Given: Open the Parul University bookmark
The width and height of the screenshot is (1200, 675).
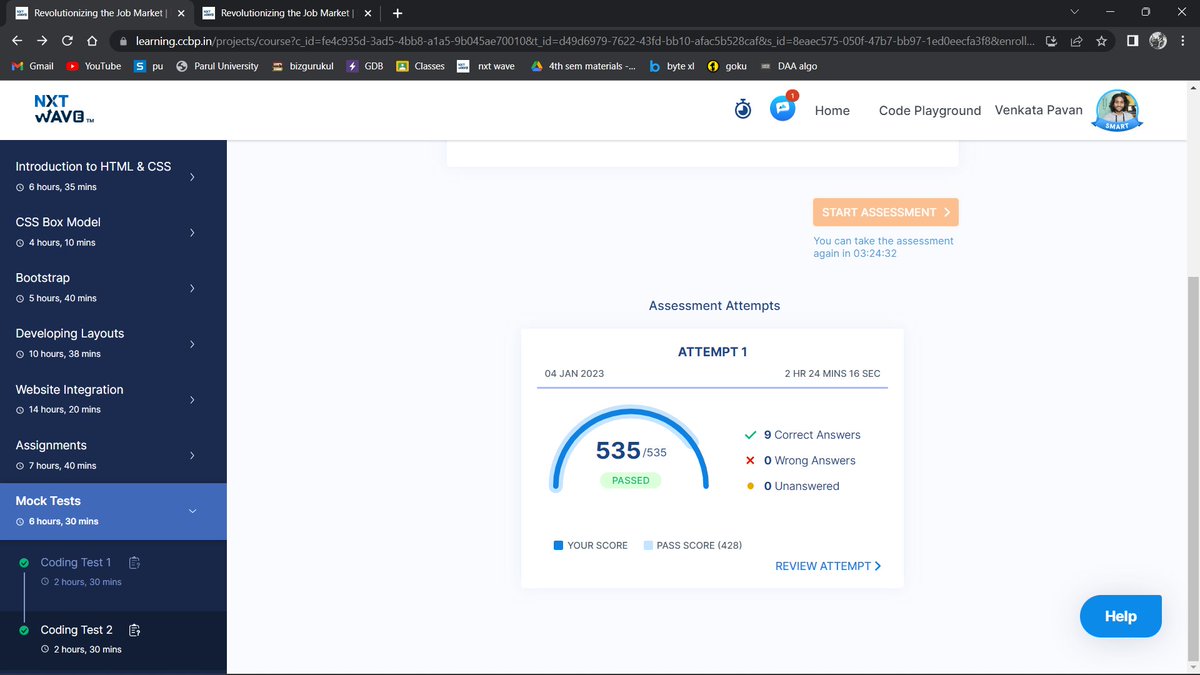Looking at the screenshot, I should (217, 66).
